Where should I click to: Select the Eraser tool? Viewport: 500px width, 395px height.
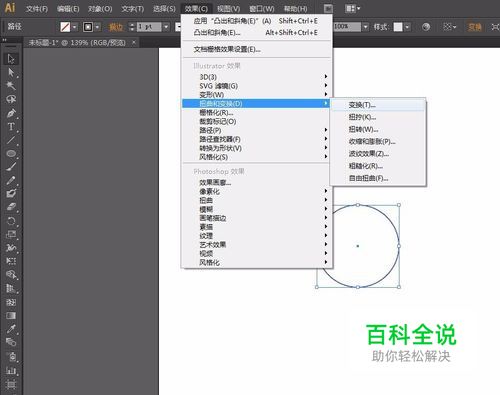11,207
